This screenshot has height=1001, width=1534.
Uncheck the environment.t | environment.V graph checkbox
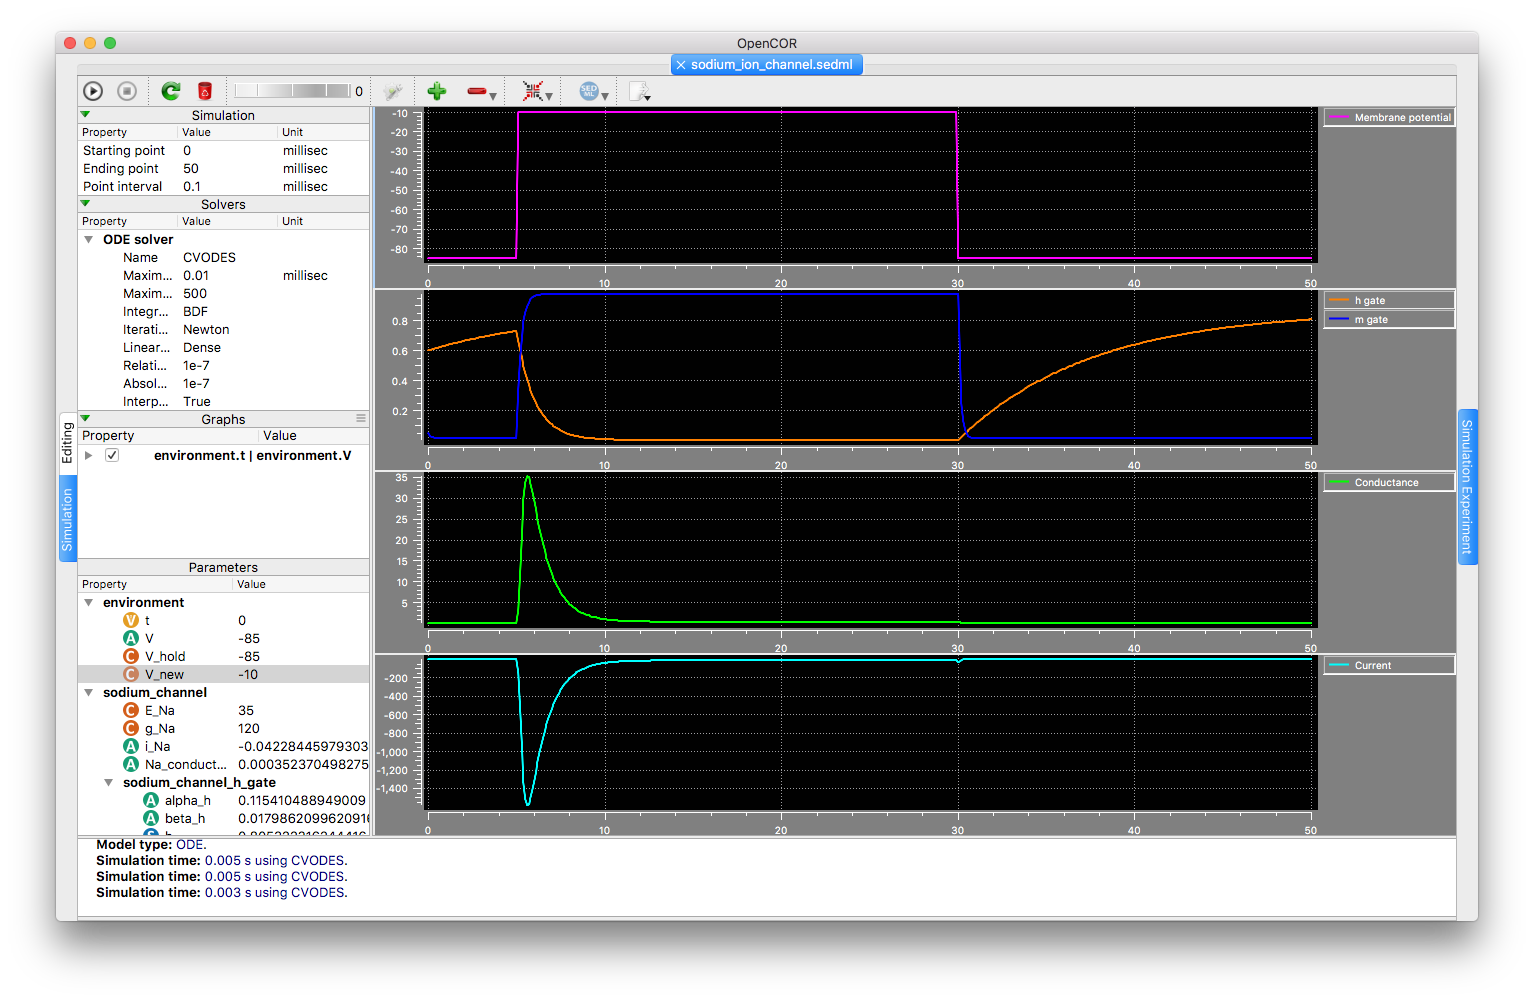coord(112,455)
